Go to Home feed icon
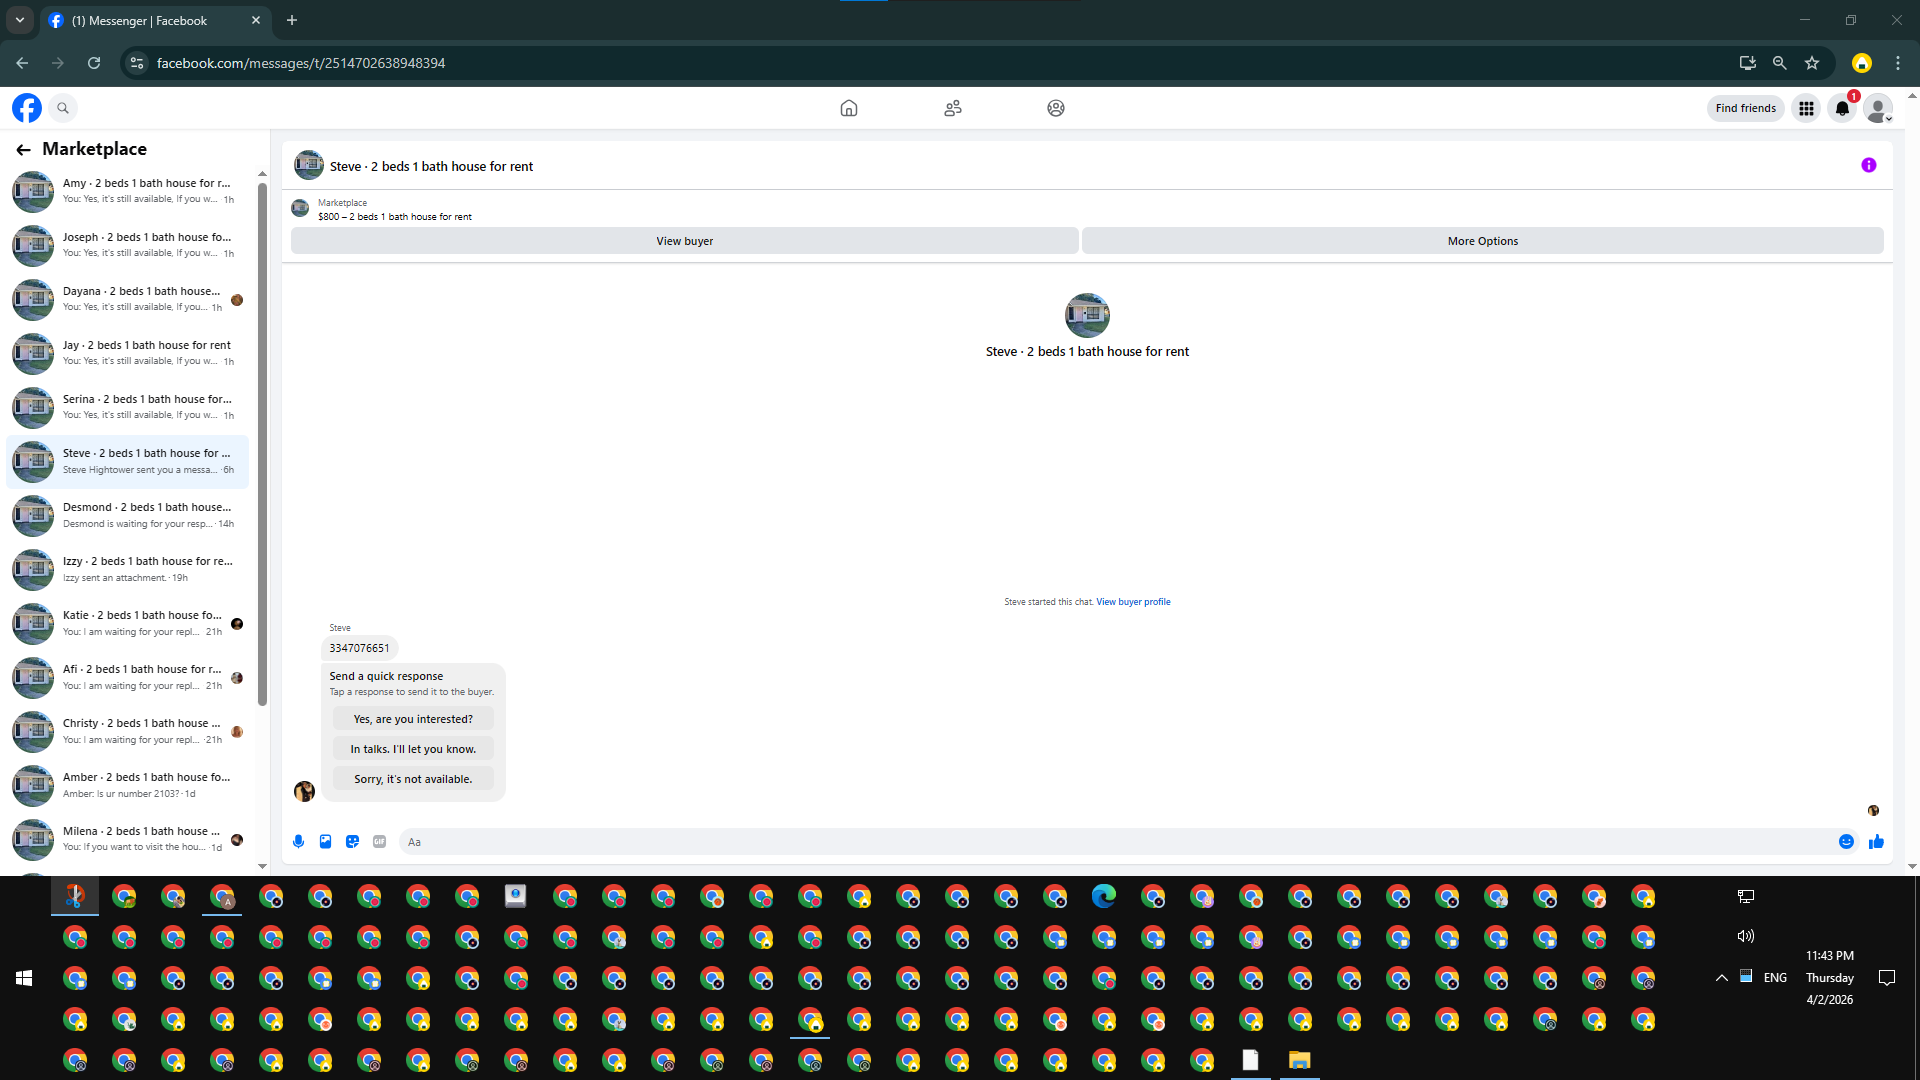Screen dimensions: 1920x1080 tap(849, 108)
